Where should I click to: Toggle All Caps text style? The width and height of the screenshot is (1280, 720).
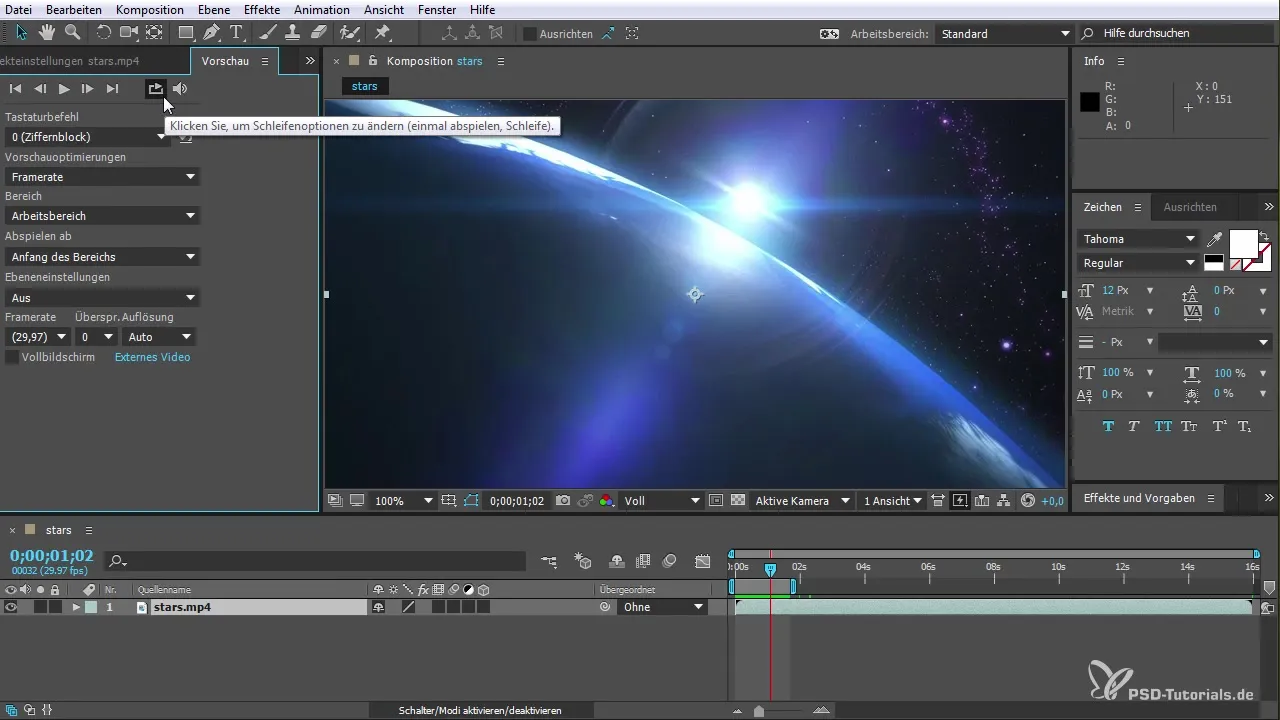[x=1163, y=426]
